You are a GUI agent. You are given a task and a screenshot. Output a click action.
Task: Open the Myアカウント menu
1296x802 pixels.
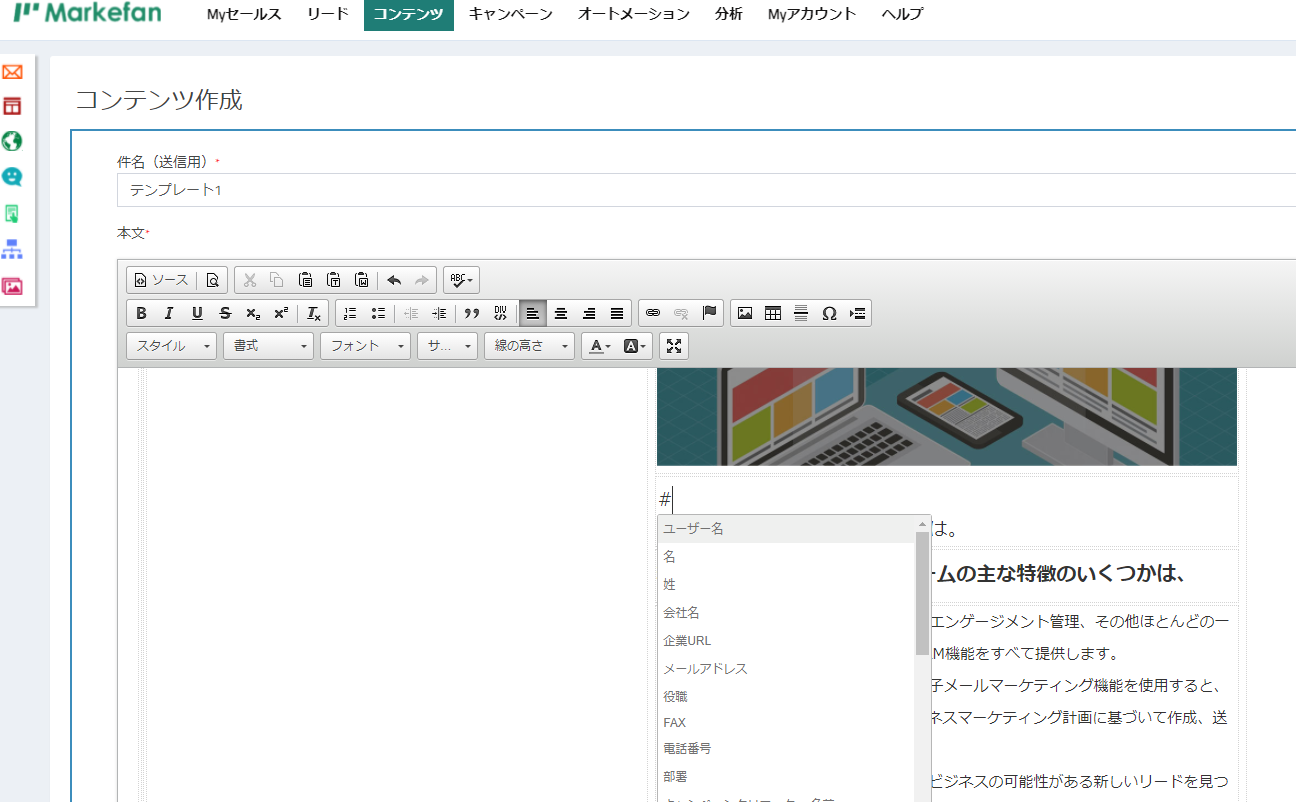tap(812, 14)
